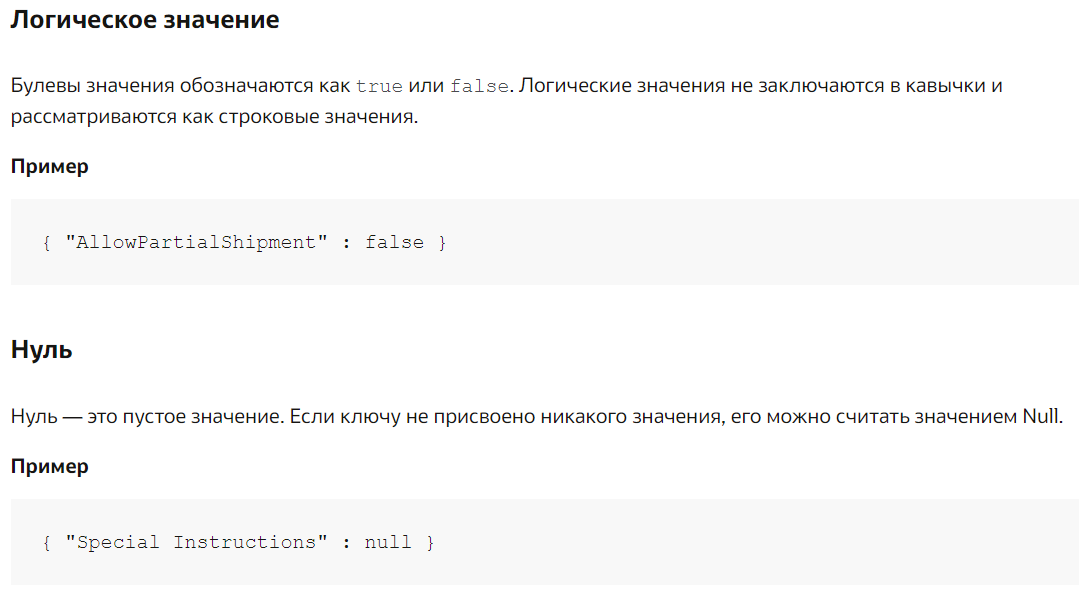1079x607 pixels.
Task: Click the "Special Instructions" key in the code block
Action: 196,542
